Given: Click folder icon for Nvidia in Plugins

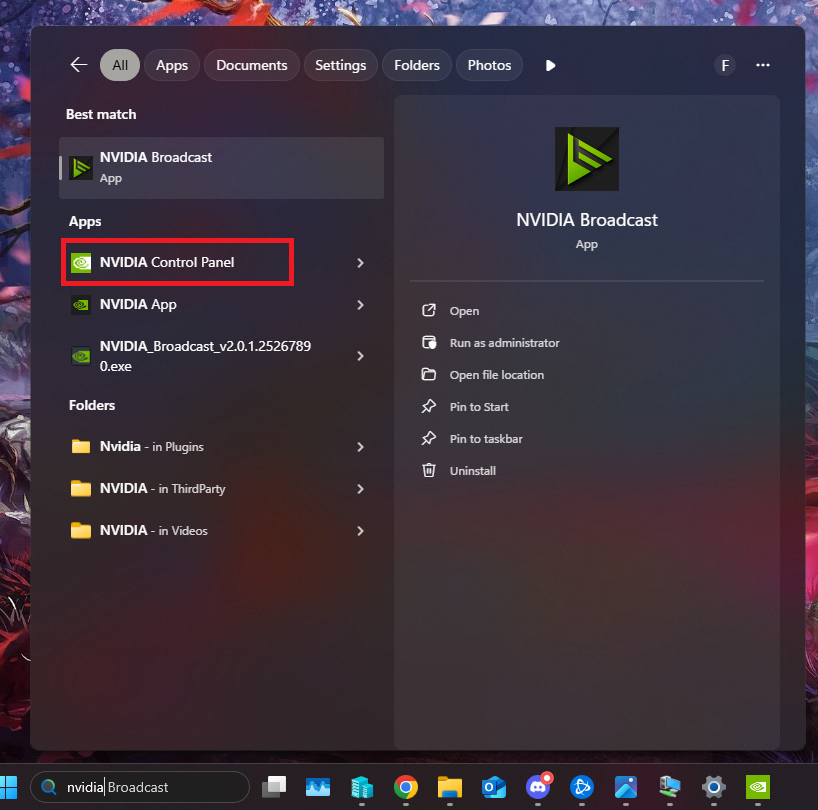Looking at the screenshot, I should 81,446.
